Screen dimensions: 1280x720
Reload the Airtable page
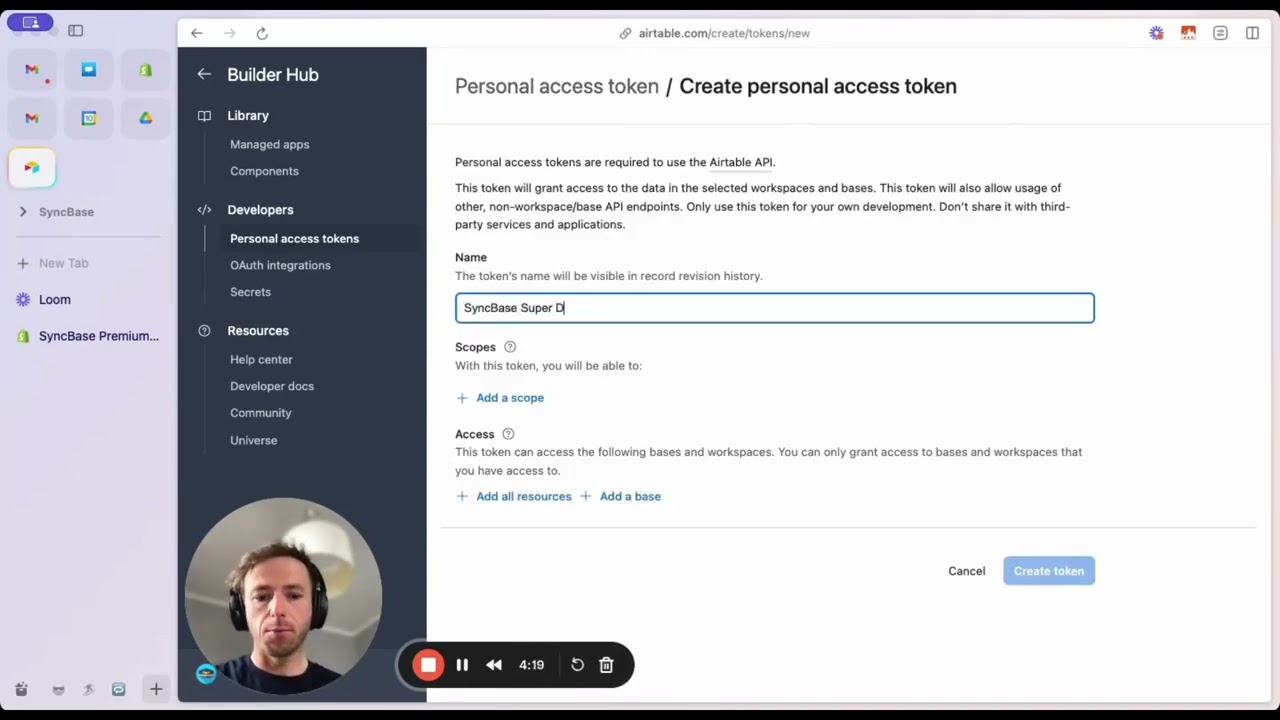coord(262,33)
